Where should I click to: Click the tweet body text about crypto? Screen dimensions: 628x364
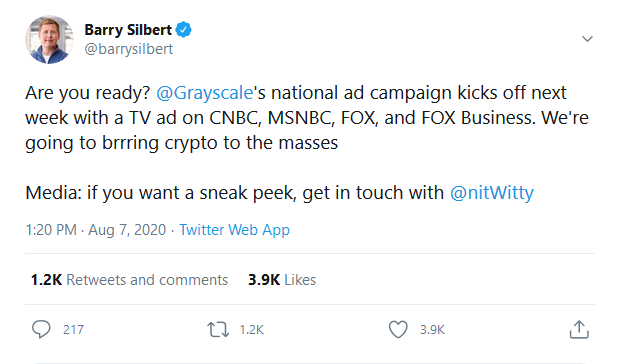[307, 118]
